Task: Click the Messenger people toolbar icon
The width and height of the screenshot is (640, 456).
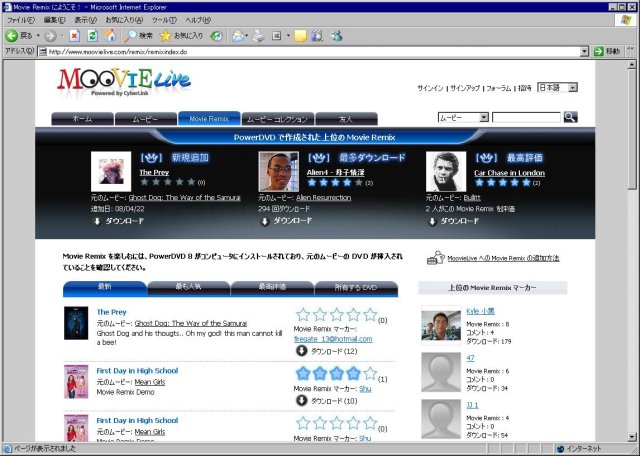Action: click(337, 36)
